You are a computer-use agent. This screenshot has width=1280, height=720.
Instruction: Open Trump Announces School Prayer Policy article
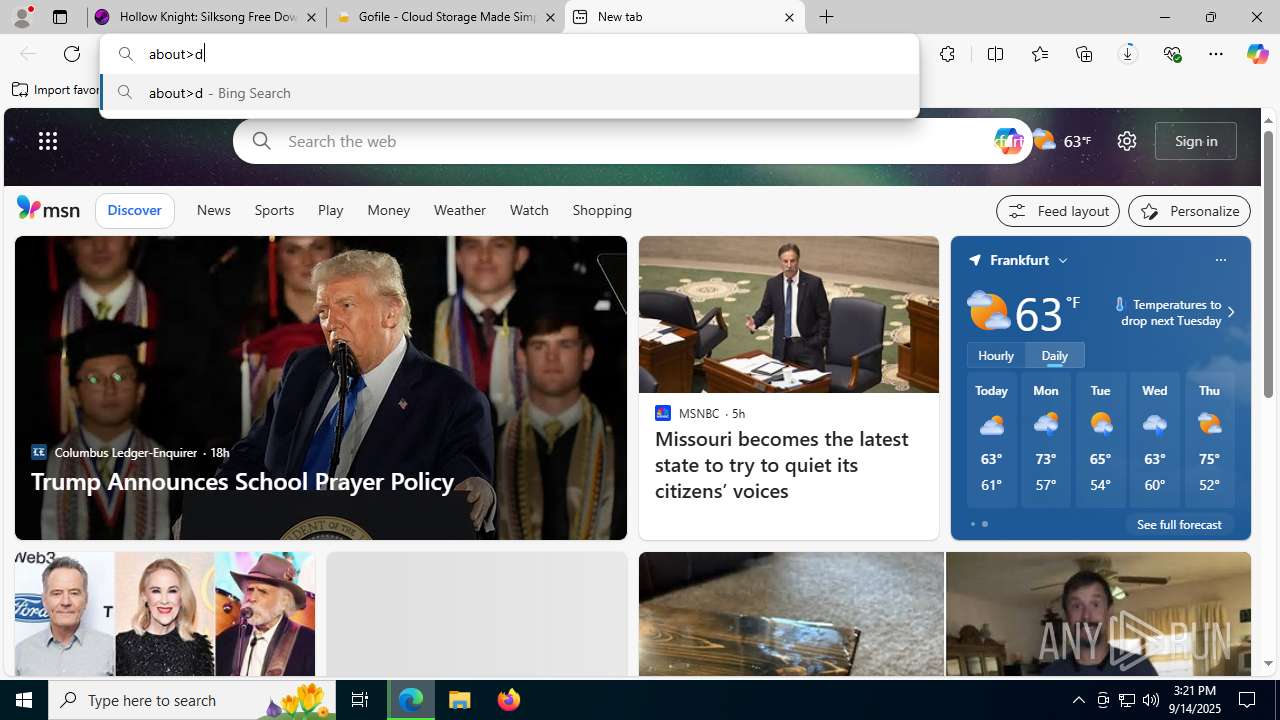[243, 481]
